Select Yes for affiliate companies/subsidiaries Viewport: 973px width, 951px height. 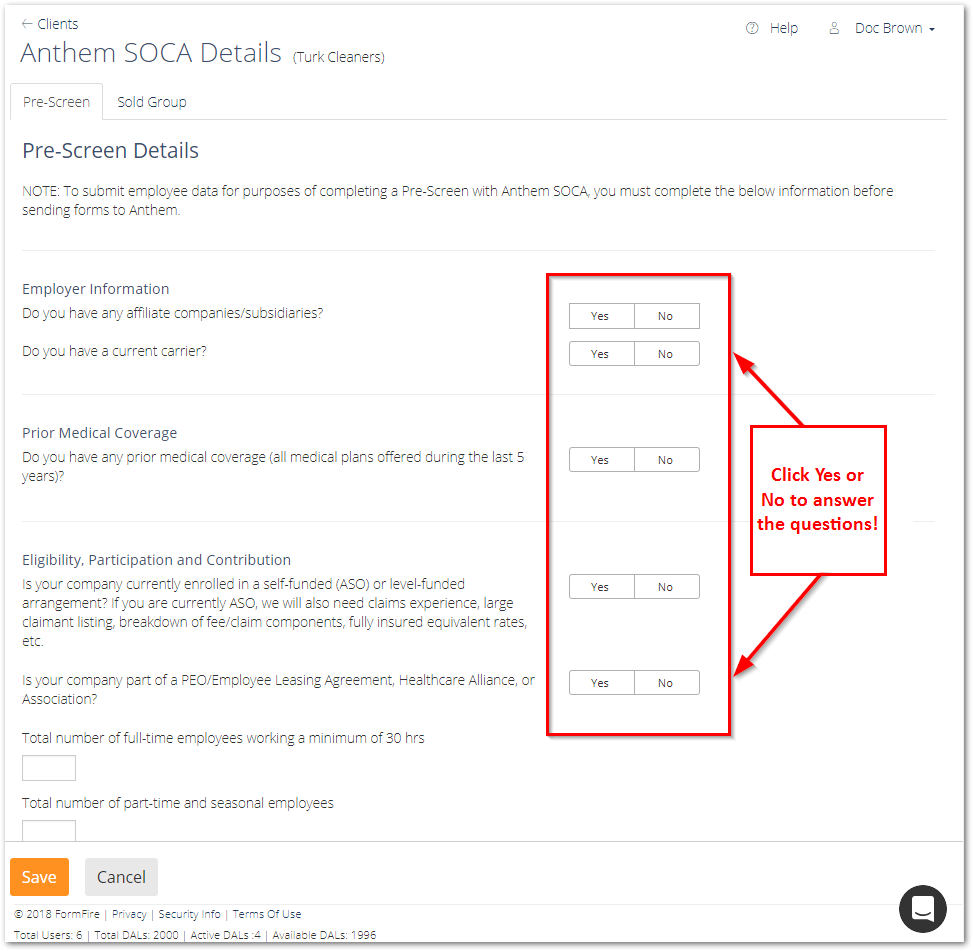coord(601,316)
